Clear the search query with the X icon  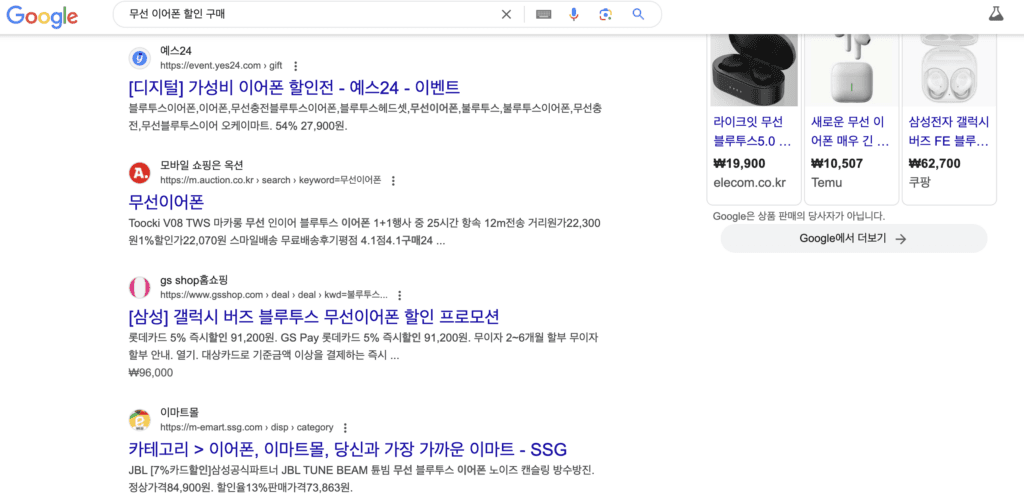coord(506,14)
